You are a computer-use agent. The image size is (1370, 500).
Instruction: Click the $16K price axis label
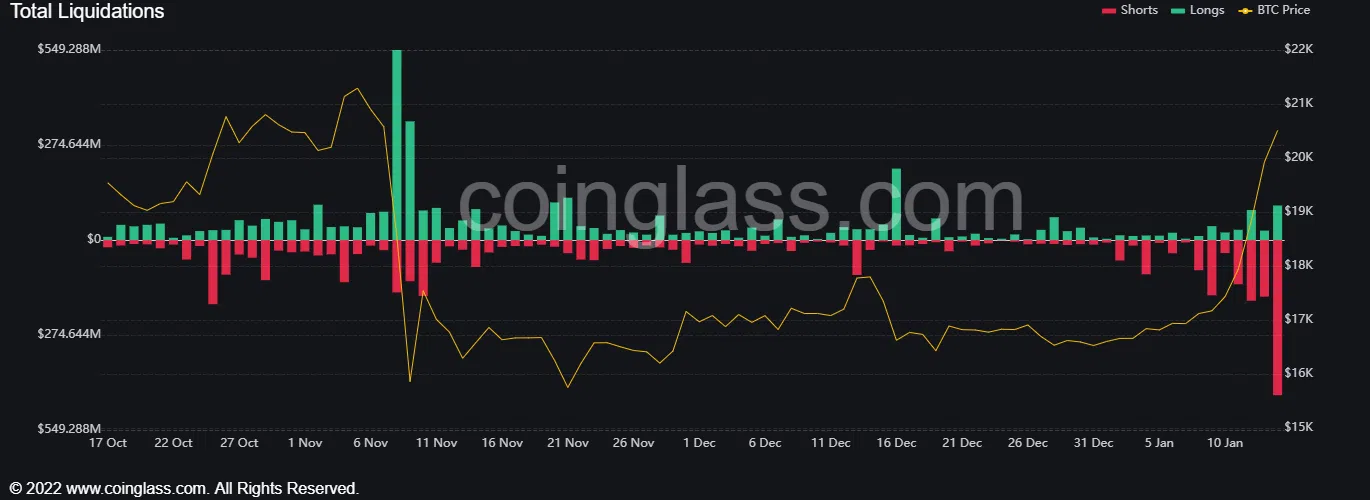(x=1297, y=373)
